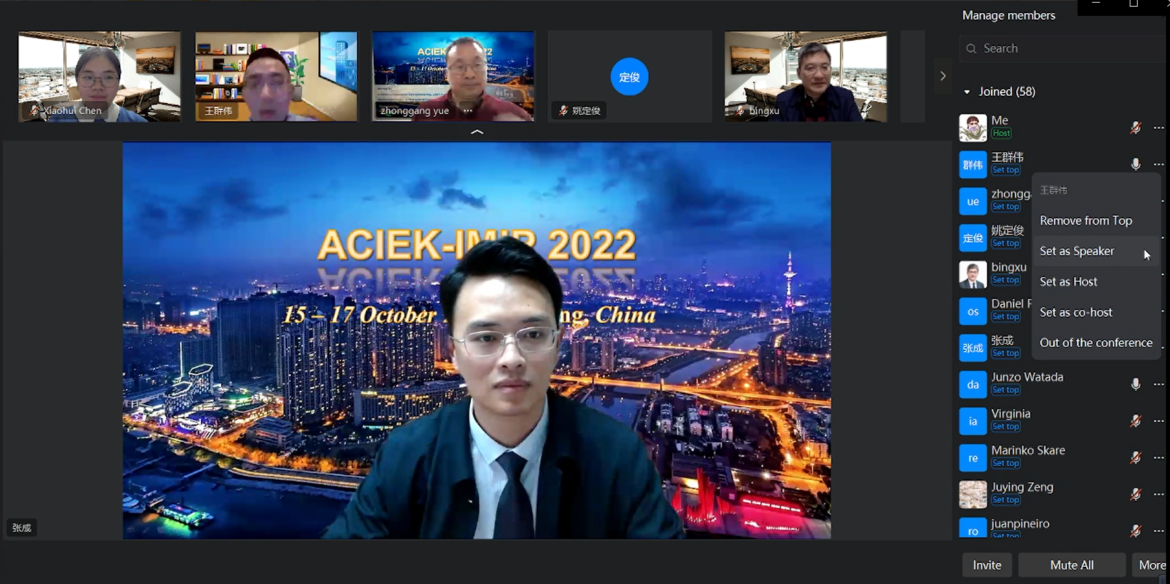Toggle 'Set top' tag under Virginia
Image resolution: width=1170 pixels, height=584 pixels.
click(1006, 426)
